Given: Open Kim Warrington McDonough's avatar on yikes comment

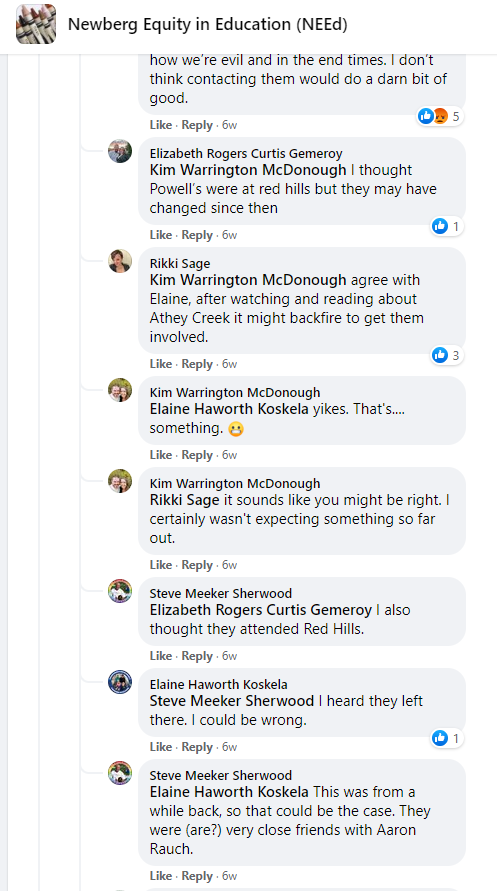Looking at the screenshot, I should [120, 390].
